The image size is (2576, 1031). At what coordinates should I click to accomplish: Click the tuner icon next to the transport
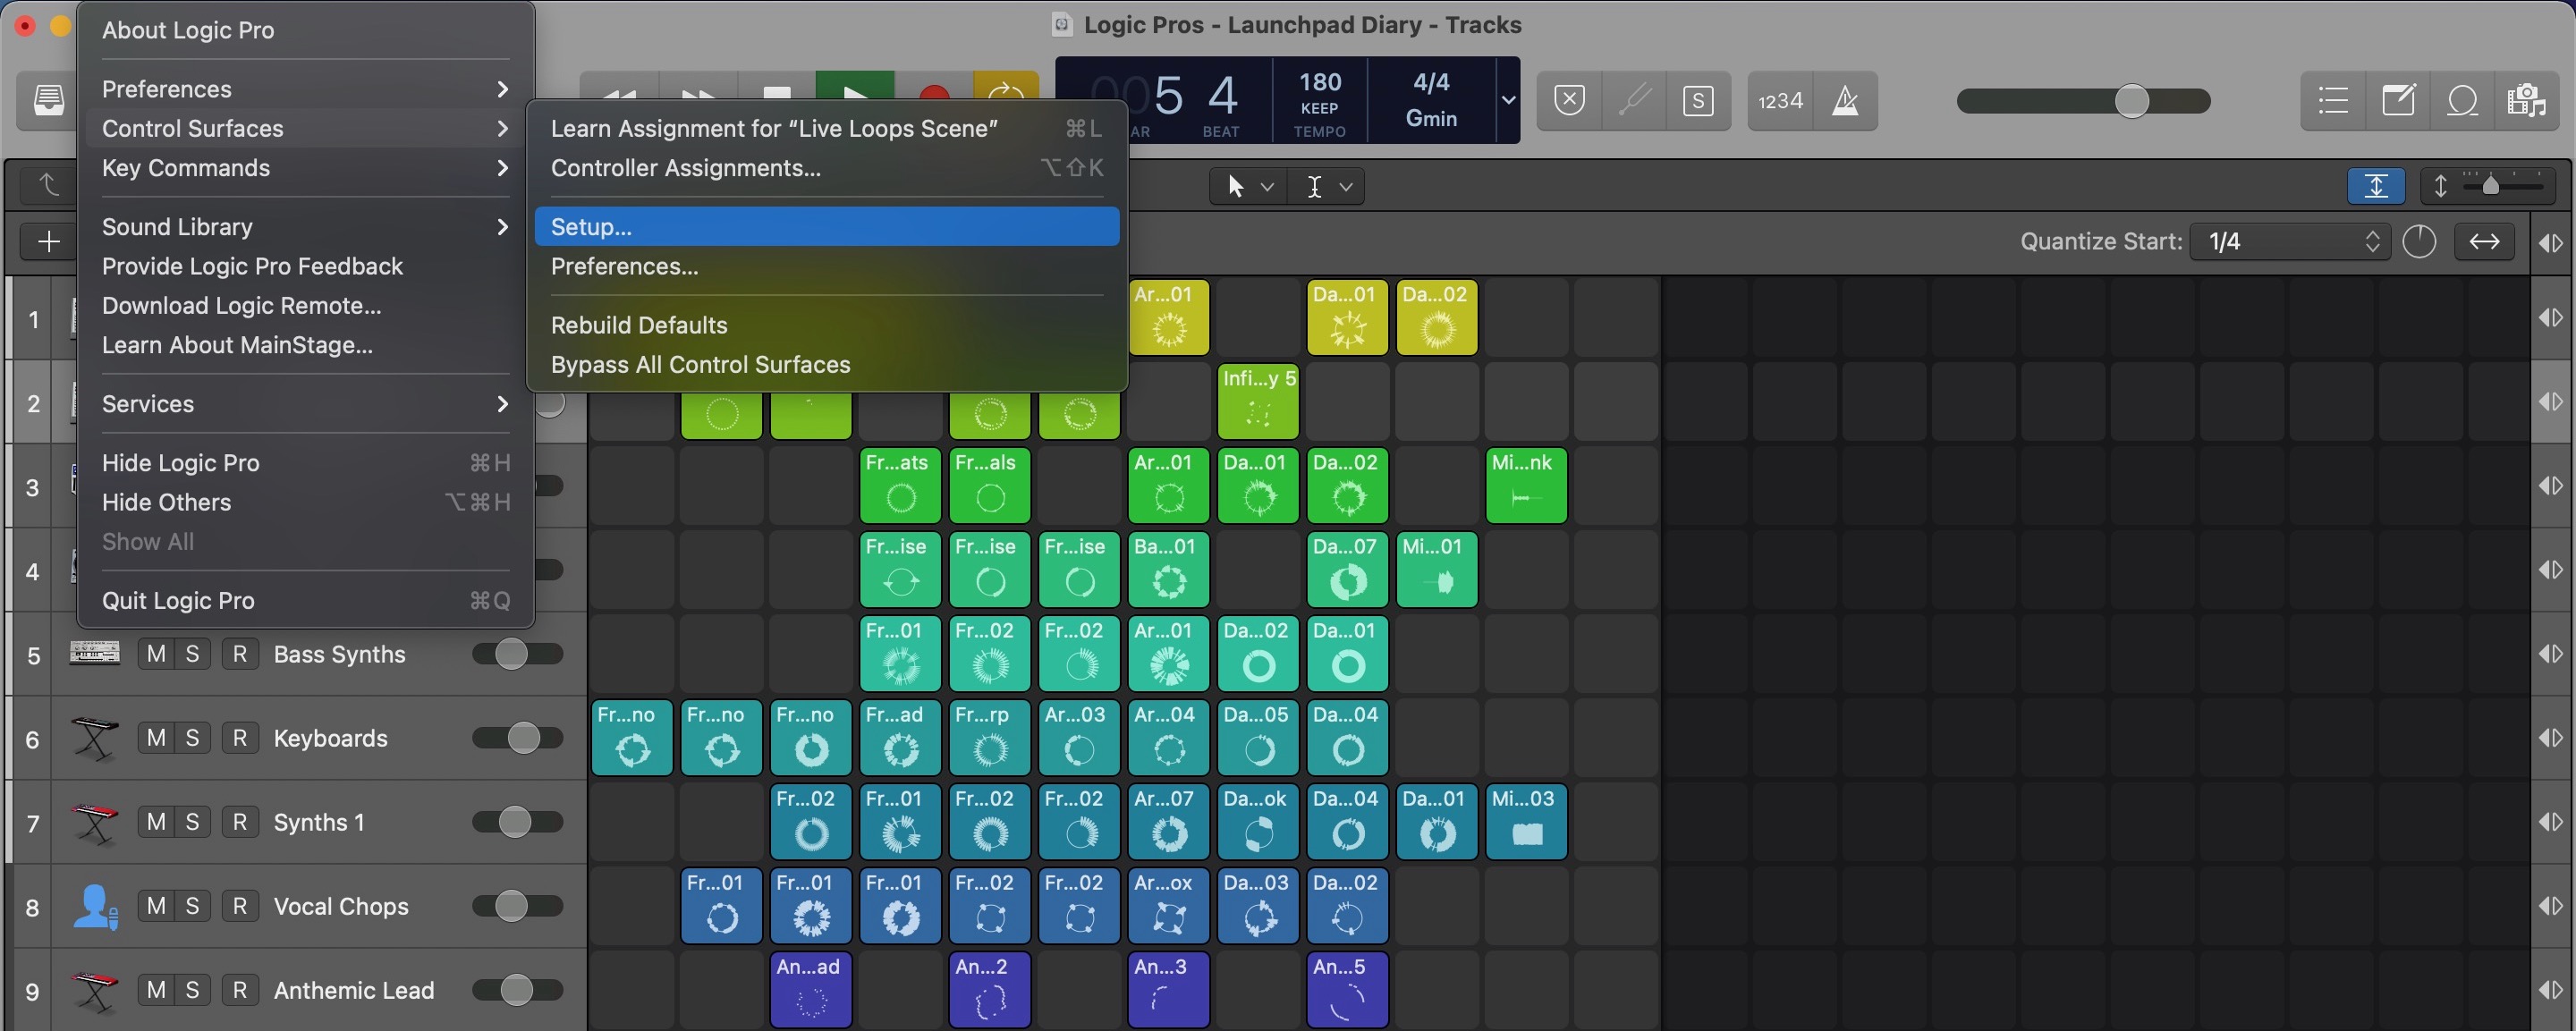(1635, 100)
